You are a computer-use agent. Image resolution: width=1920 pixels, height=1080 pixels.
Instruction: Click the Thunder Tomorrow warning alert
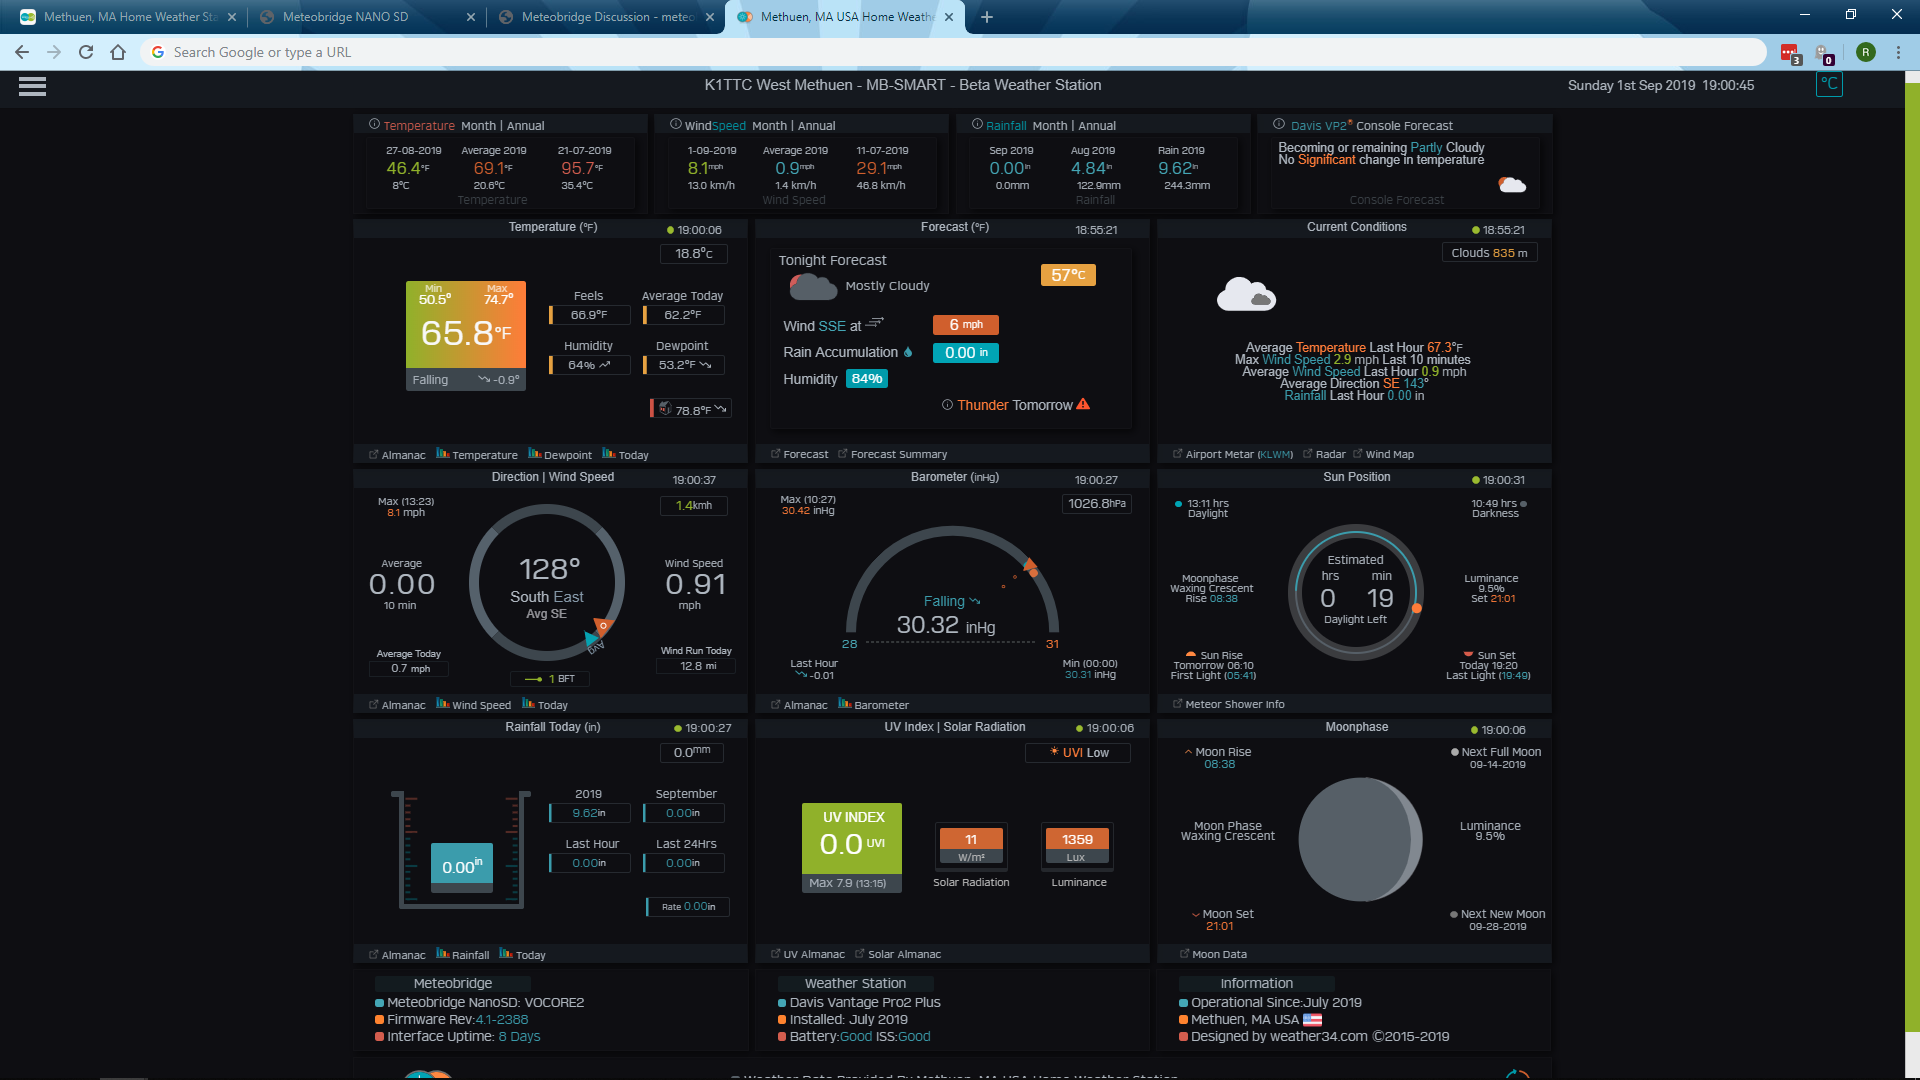1016,405
